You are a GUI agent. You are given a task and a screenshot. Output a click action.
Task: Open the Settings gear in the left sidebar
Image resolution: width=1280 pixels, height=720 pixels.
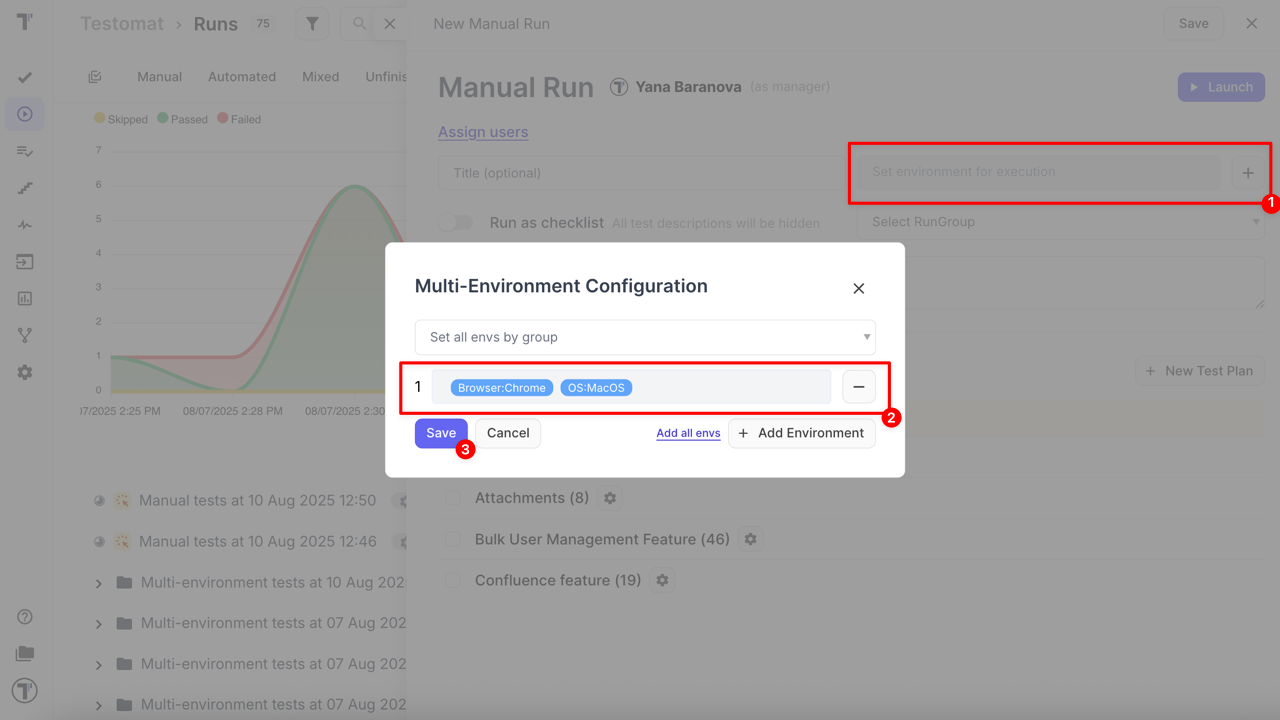[x=25, y=372]
